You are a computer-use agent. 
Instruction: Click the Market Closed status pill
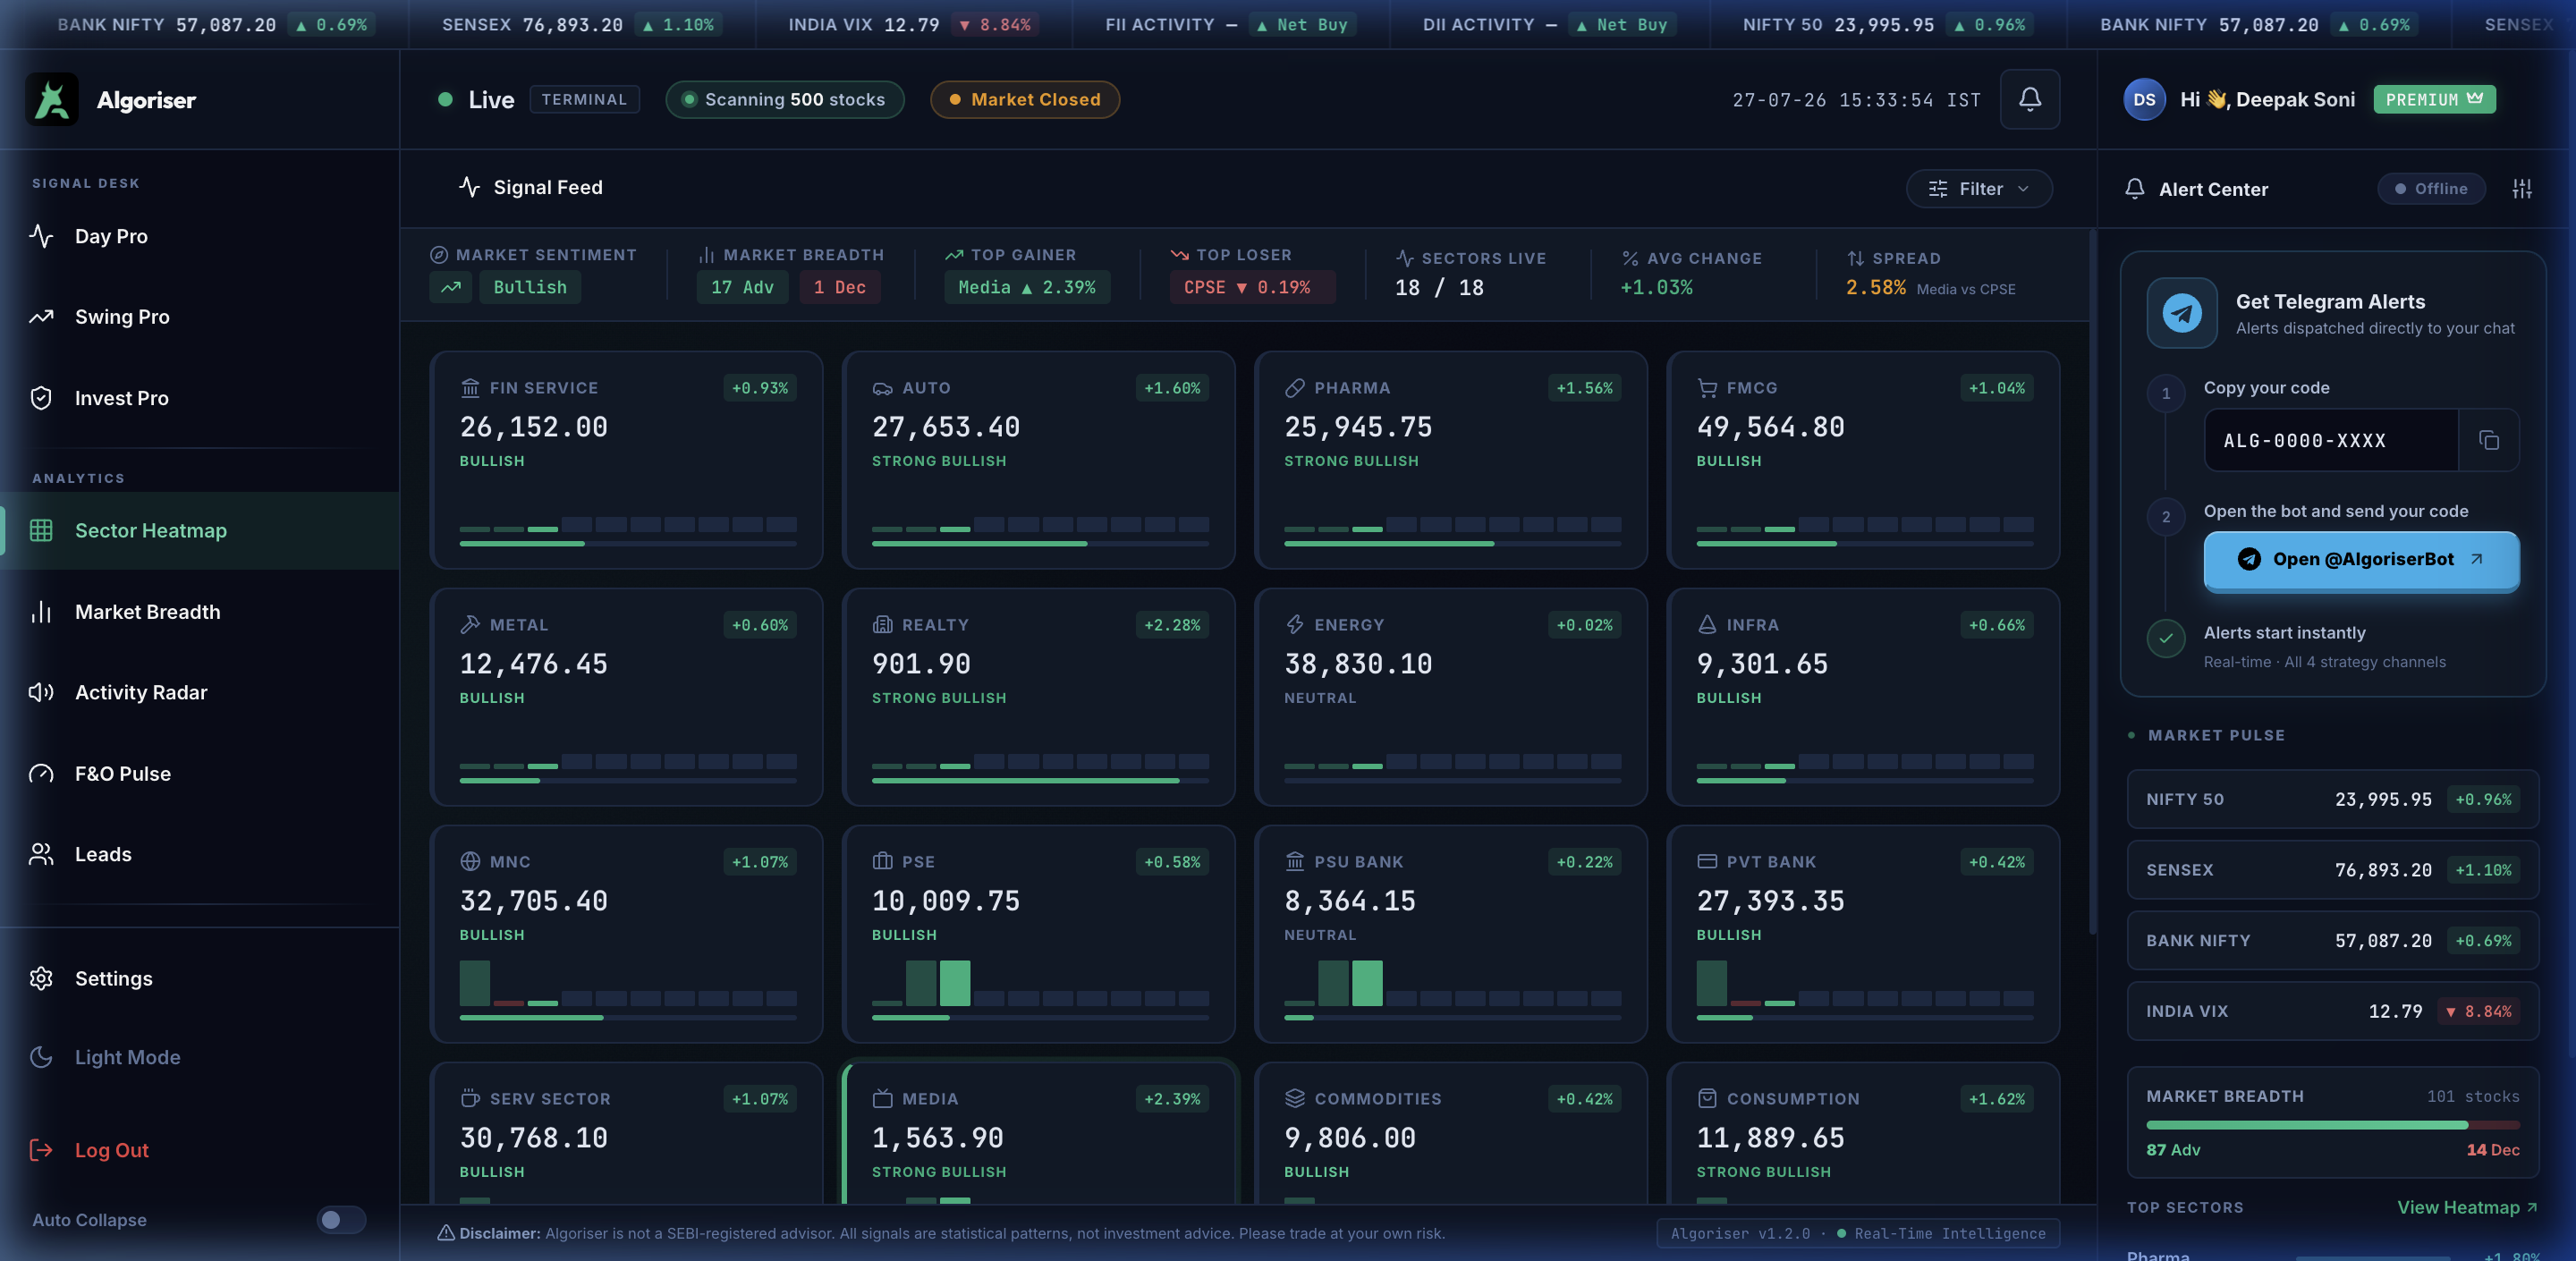pyautogui.click(x=1024, y=99)
